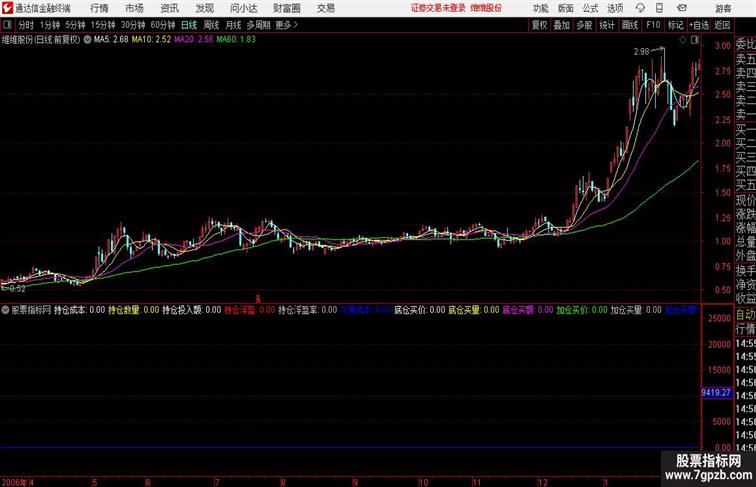Select the 周线 weekly period tab
The image size is (756, 487).
[211, 25]
